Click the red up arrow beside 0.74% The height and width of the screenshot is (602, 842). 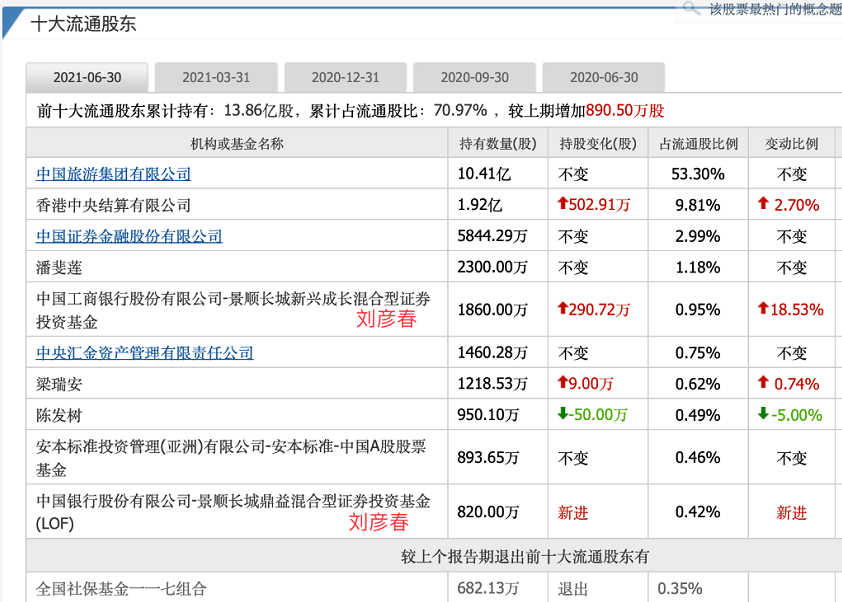click(x=763, y=382)
